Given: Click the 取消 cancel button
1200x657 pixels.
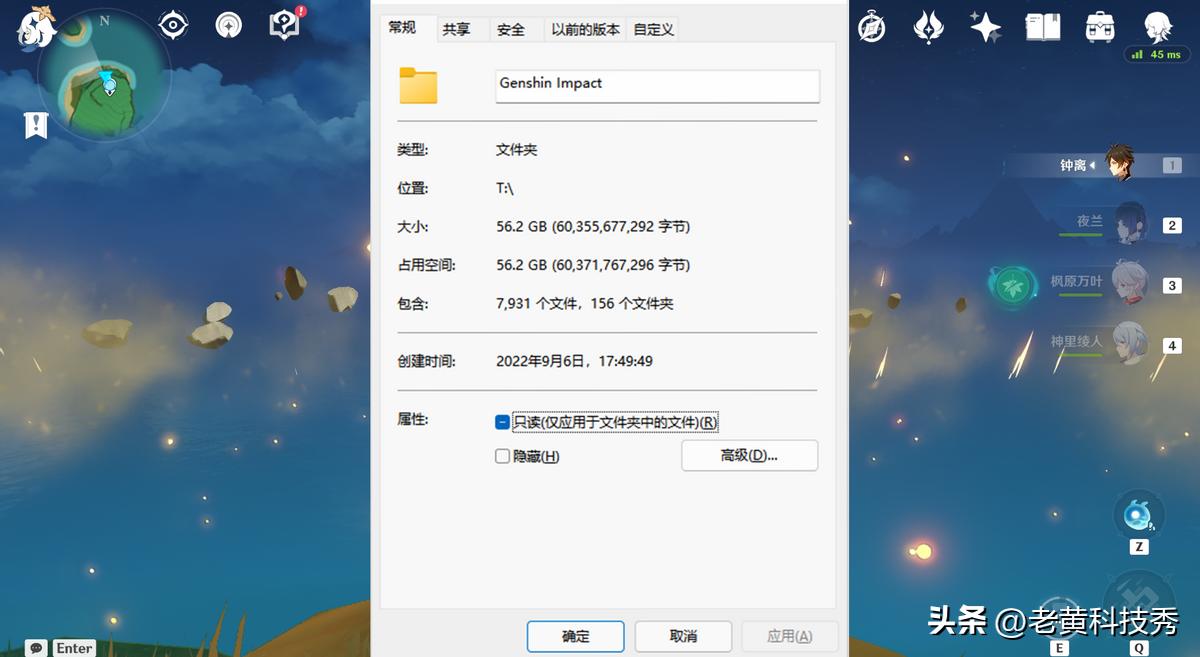Looking at the screenshot, I should (683, 636).
